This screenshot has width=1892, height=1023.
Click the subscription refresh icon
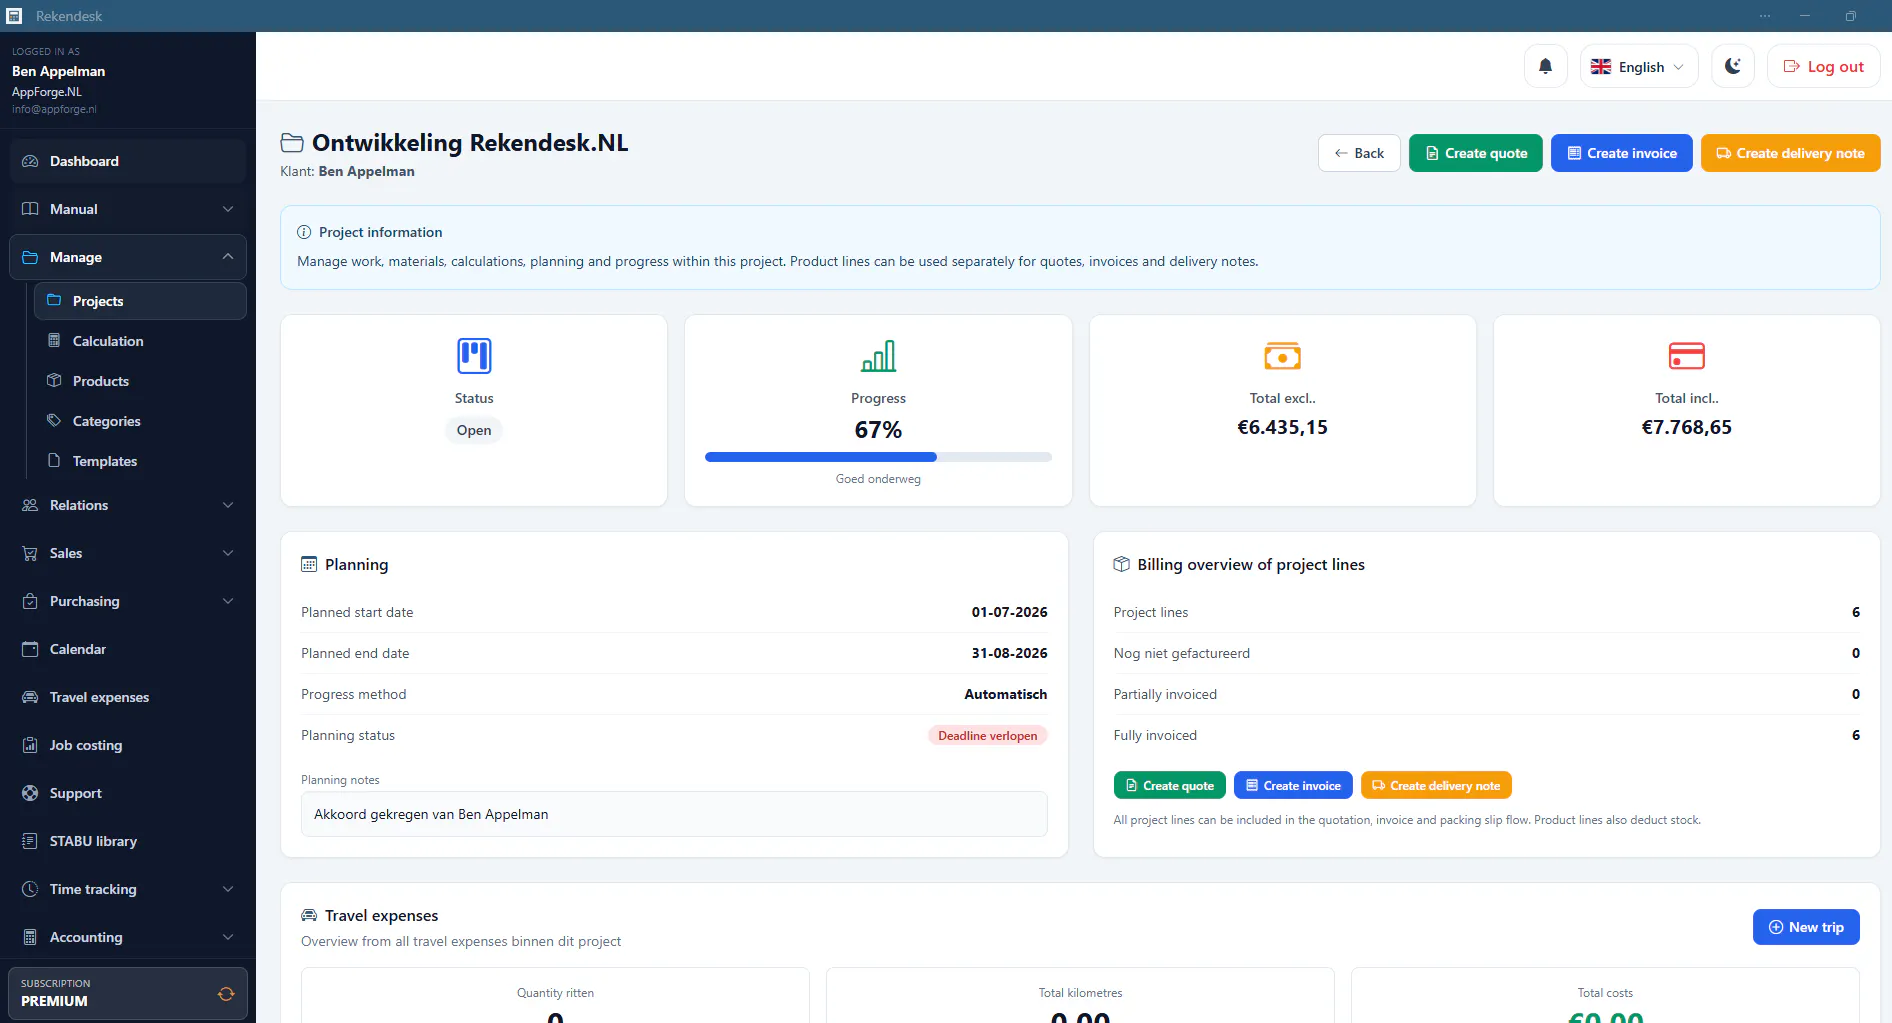(x=226, y=993)
